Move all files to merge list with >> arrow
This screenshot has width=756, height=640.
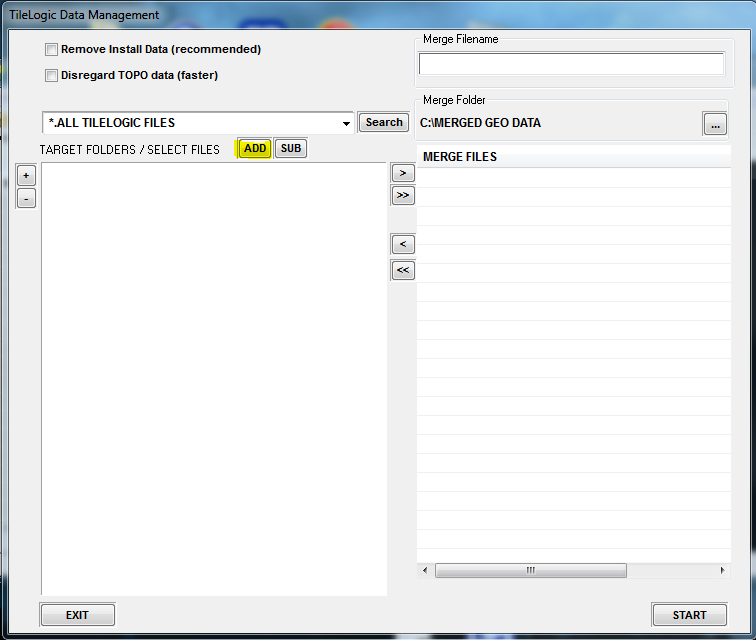click(402, 196)
